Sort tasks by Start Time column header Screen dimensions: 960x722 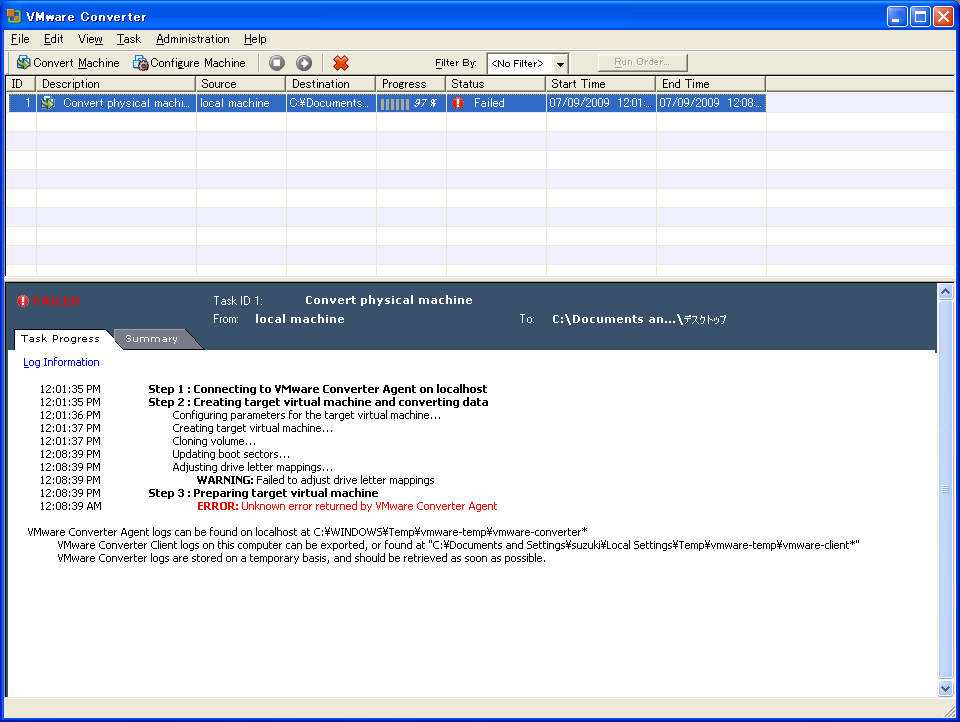(600, 84)
